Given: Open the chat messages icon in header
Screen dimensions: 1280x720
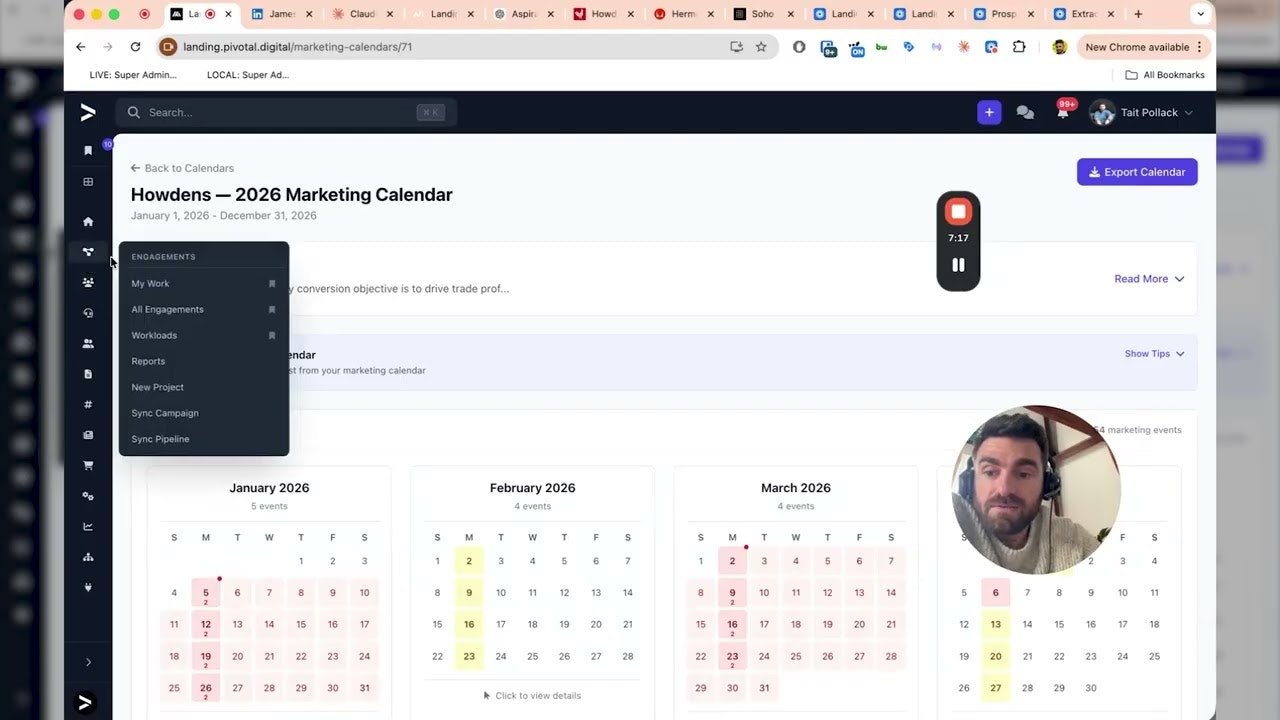Looking at the screenshot, I should 1025,113.
